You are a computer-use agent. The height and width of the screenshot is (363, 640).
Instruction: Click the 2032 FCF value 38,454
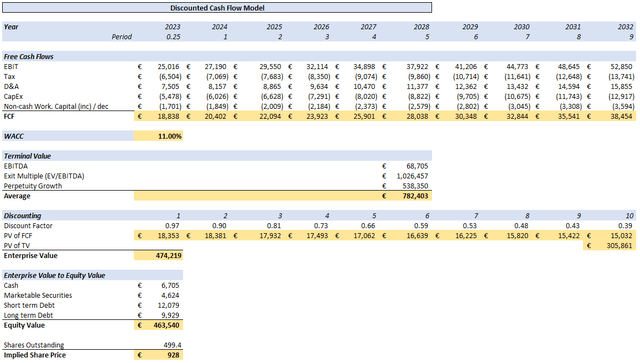(622, 116)
